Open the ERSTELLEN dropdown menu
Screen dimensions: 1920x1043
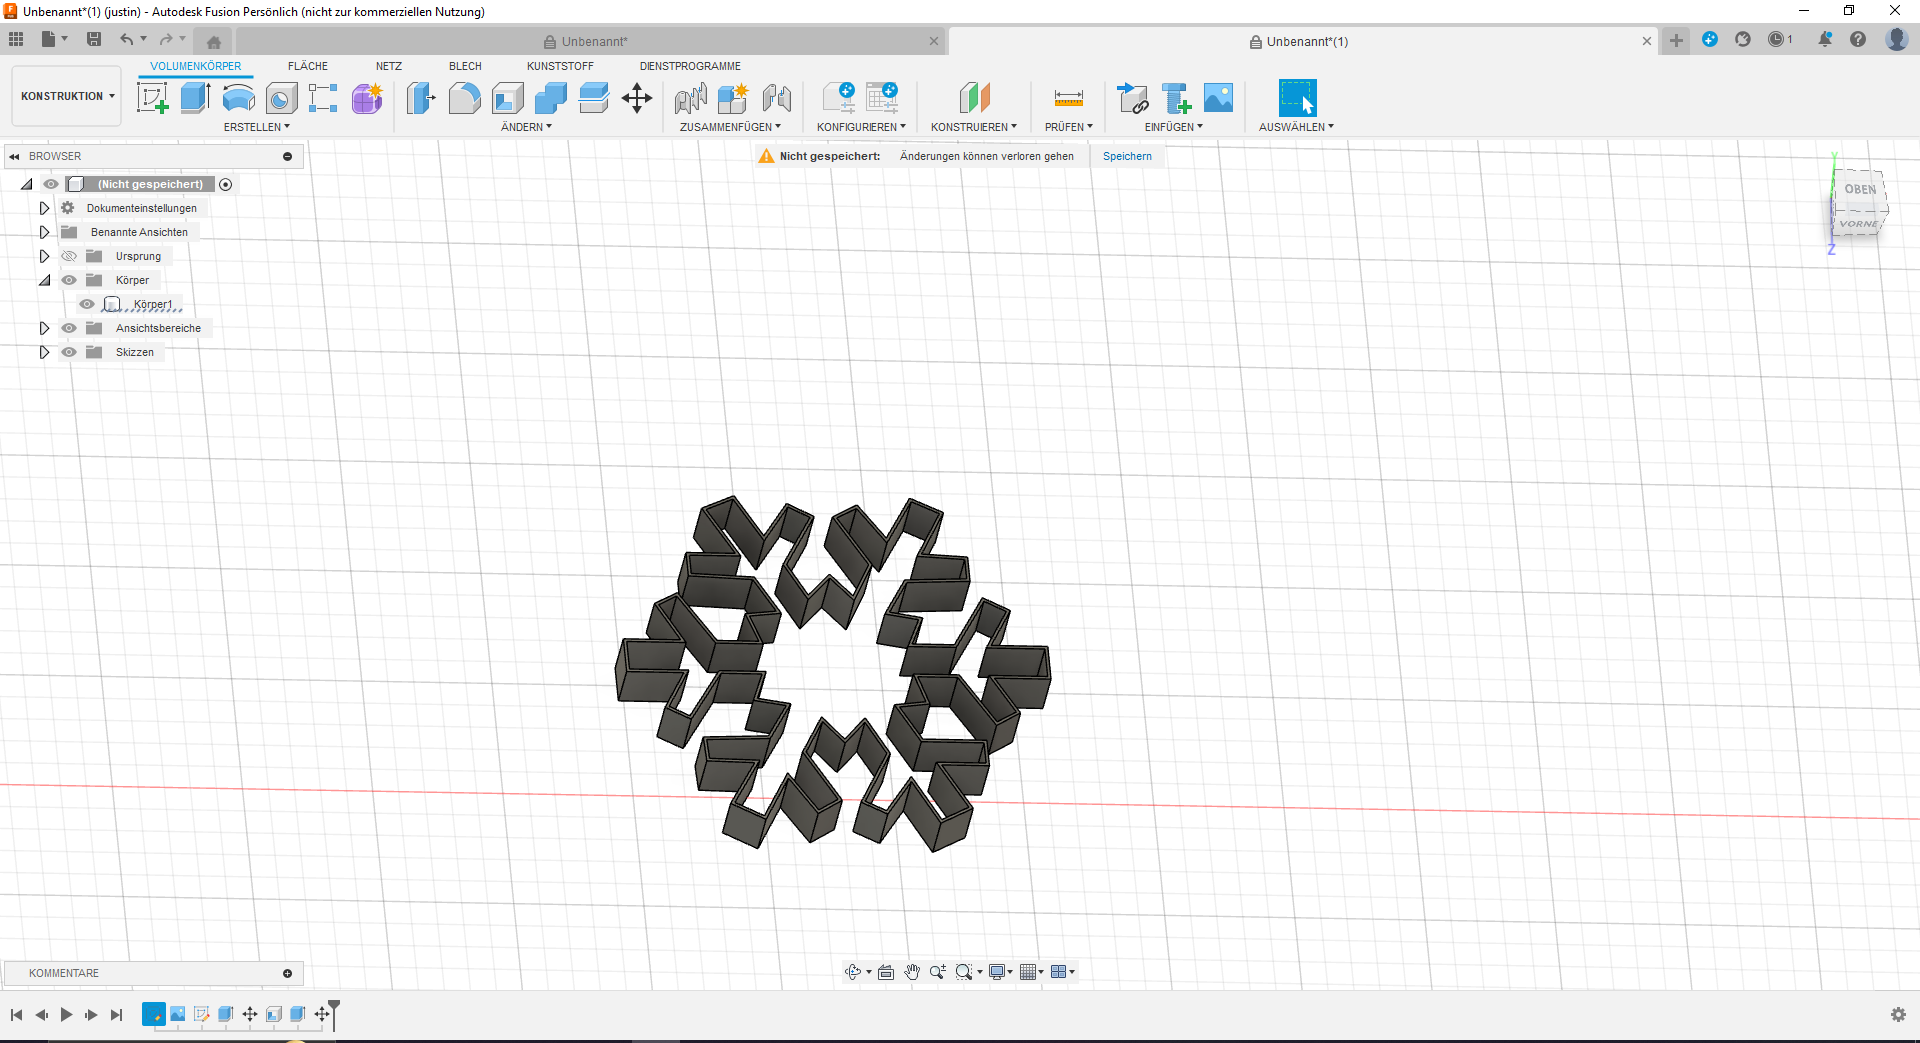pos(256,127)
